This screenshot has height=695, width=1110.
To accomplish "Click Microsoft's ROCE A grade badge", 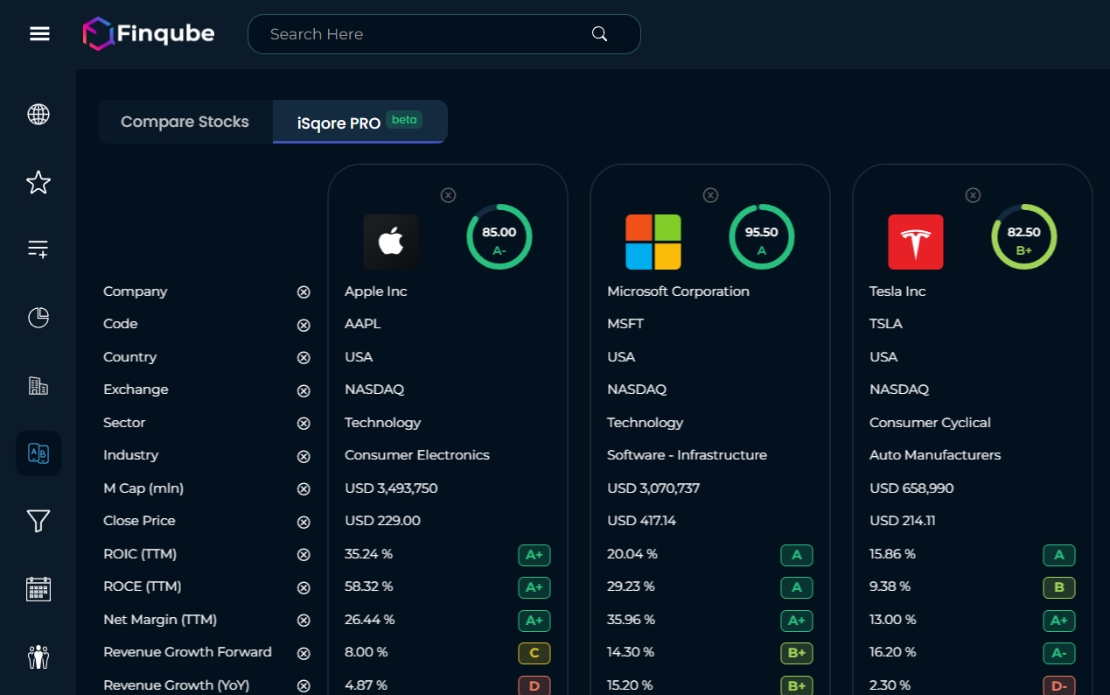I will pos(797,588).
